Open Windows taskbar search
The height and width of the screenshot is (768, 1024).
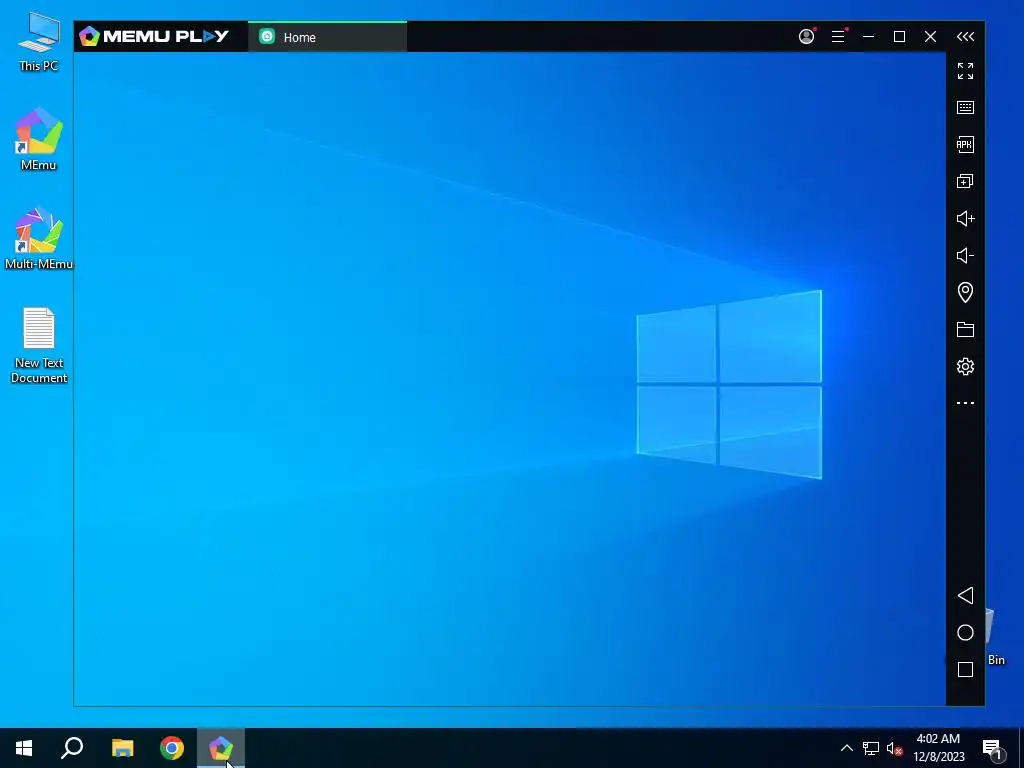pos(72,748)
